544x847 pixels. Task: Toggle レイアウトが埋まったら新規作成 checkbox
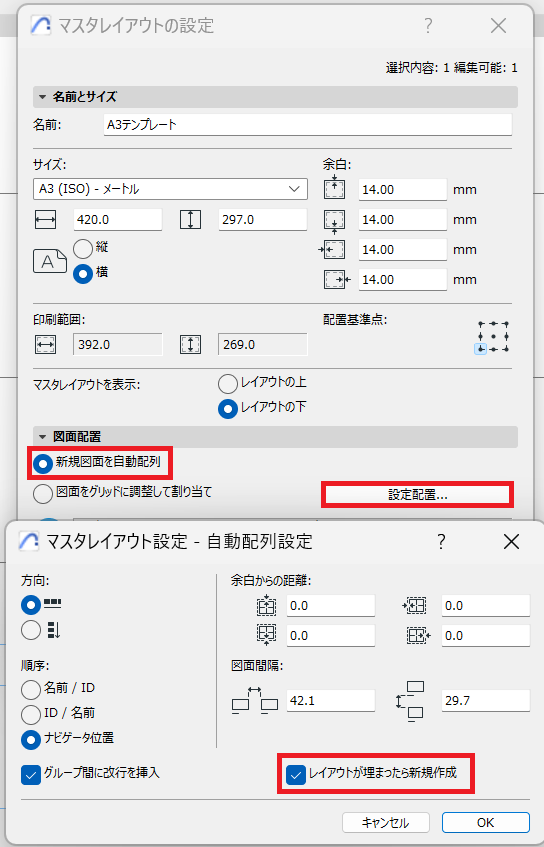pos(295,775)
